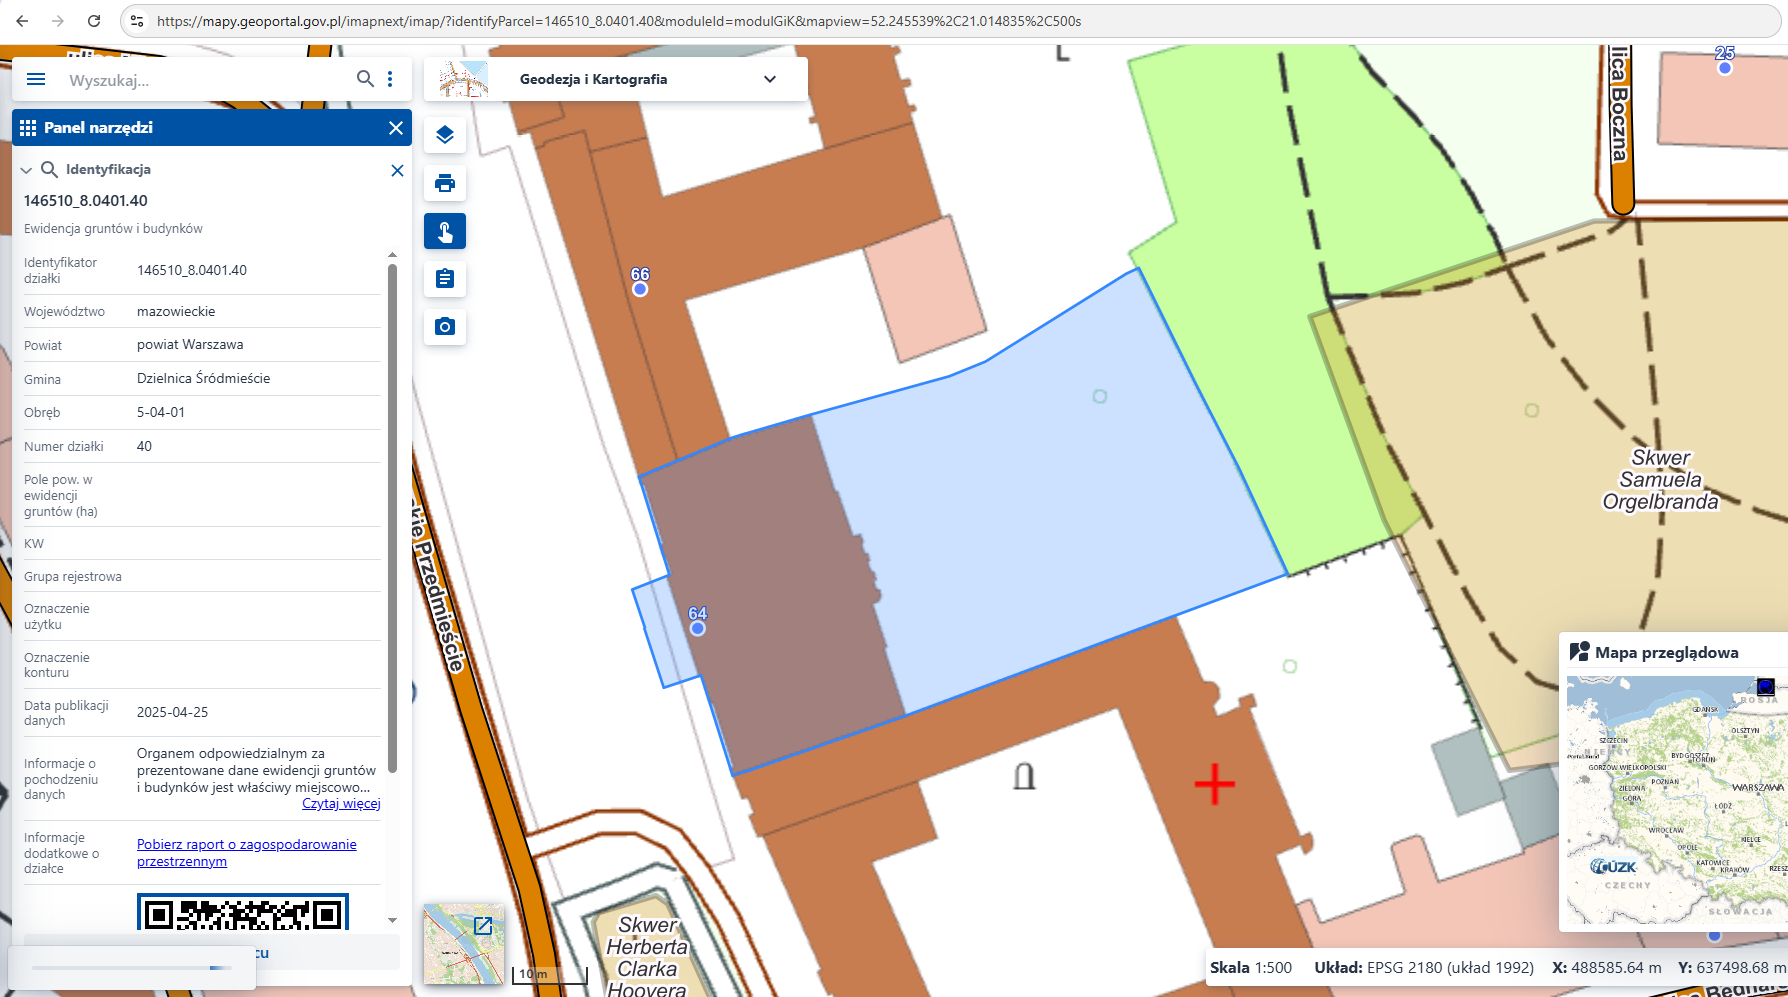
Task: Open the three-dot search options menu
Action: (390, 79)
